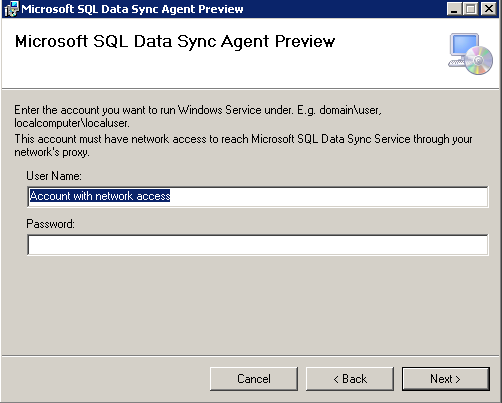Viewport: 502px width, 403px height.
Task: Click the 'User Name:' label
Action: tap(54, 176)
